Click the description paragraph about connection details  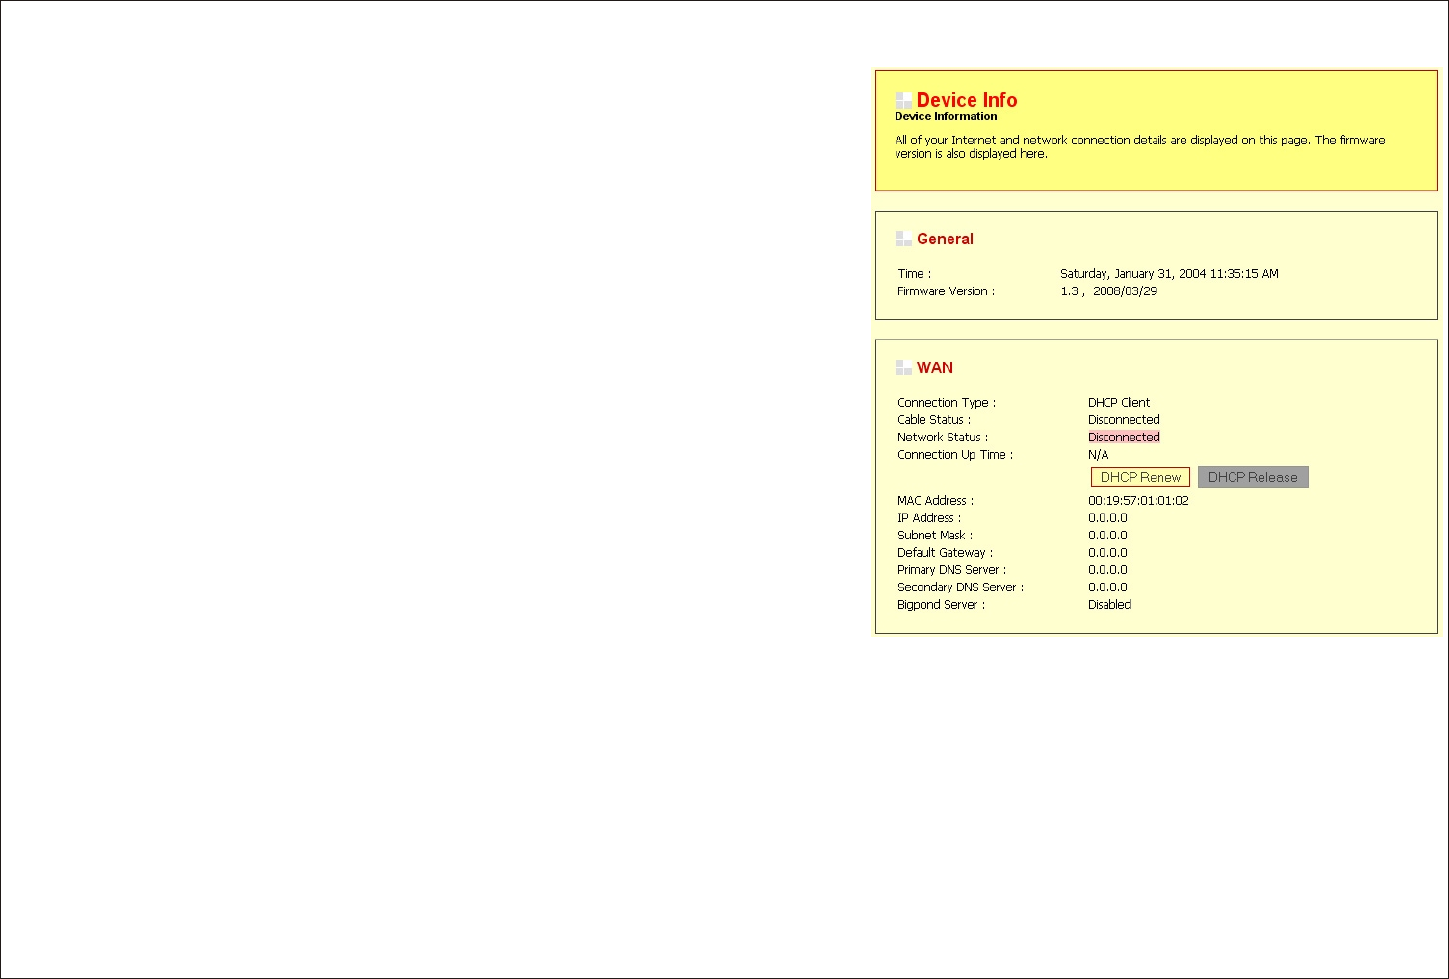[x=1140, y=147]
